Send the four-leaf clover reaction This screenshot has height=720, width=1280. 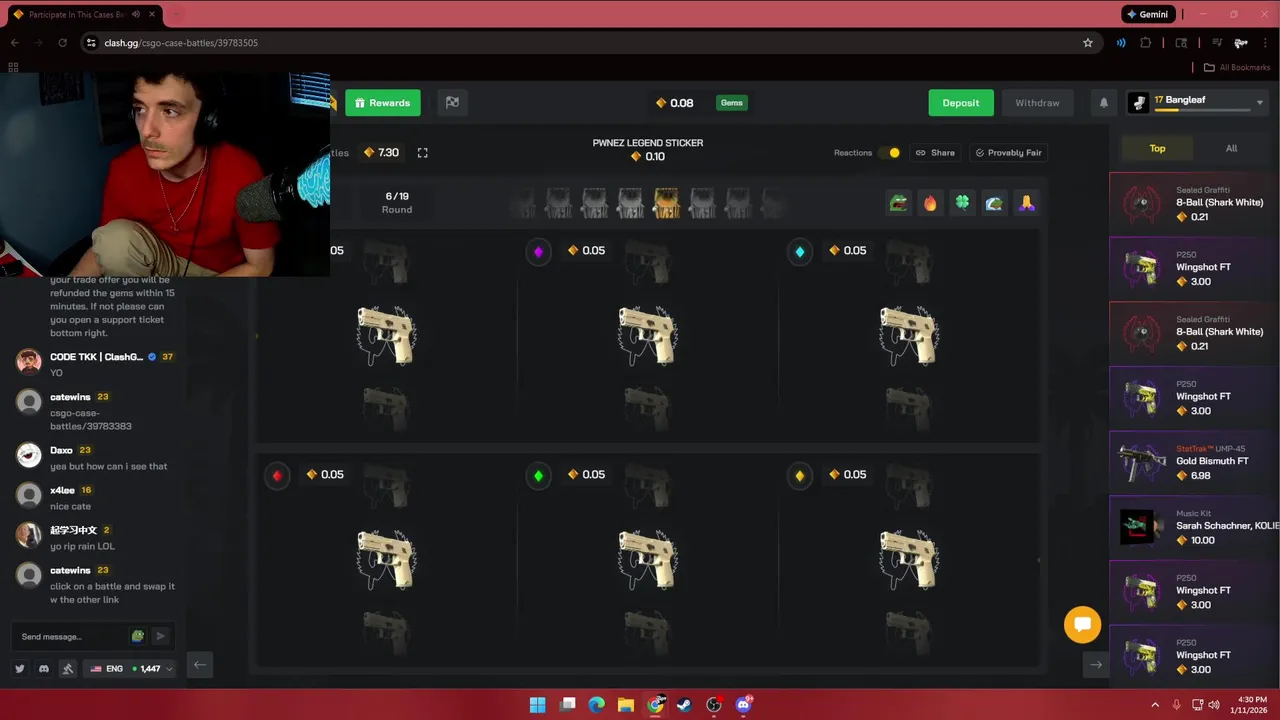(962, 204)
